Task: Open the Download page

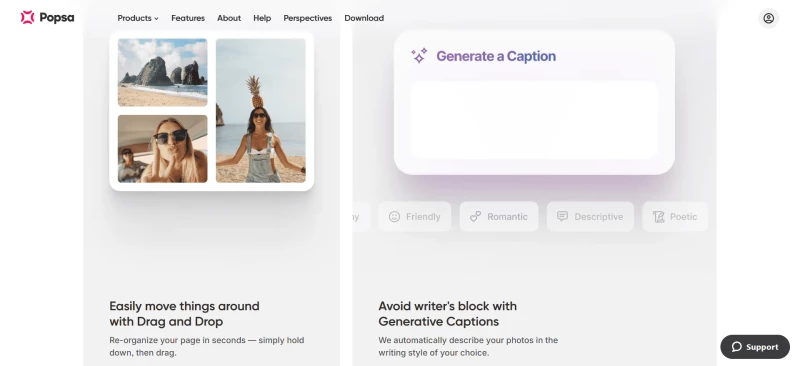Action: tap(364, 18)
